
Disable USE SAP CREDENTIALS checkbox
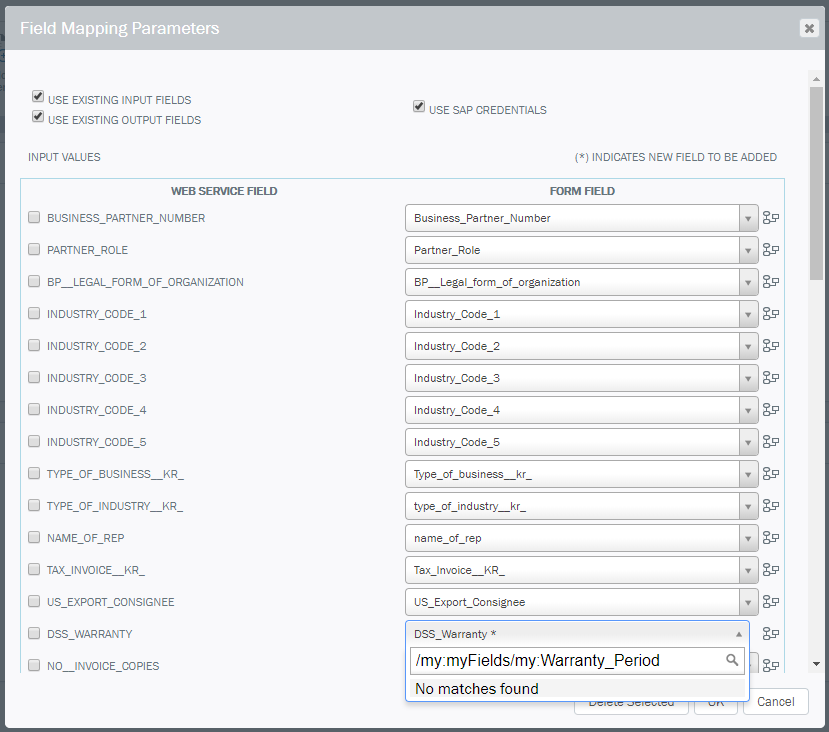tap(418, 106)
